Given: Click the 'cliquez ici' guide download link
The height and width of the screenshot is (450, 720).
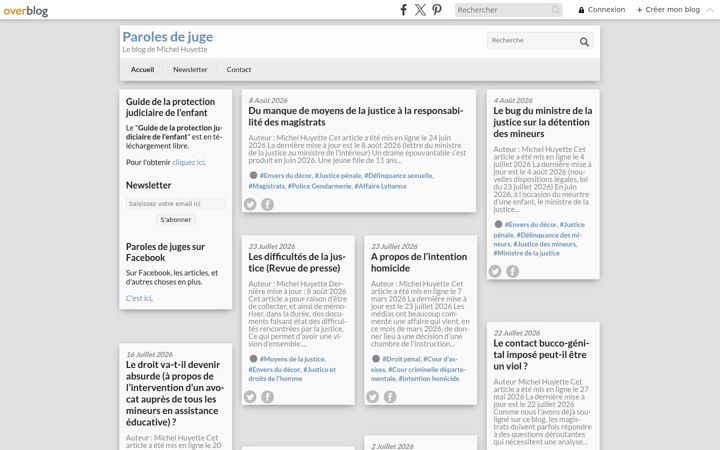Looking at the screenshot, I should coord(188,162).
